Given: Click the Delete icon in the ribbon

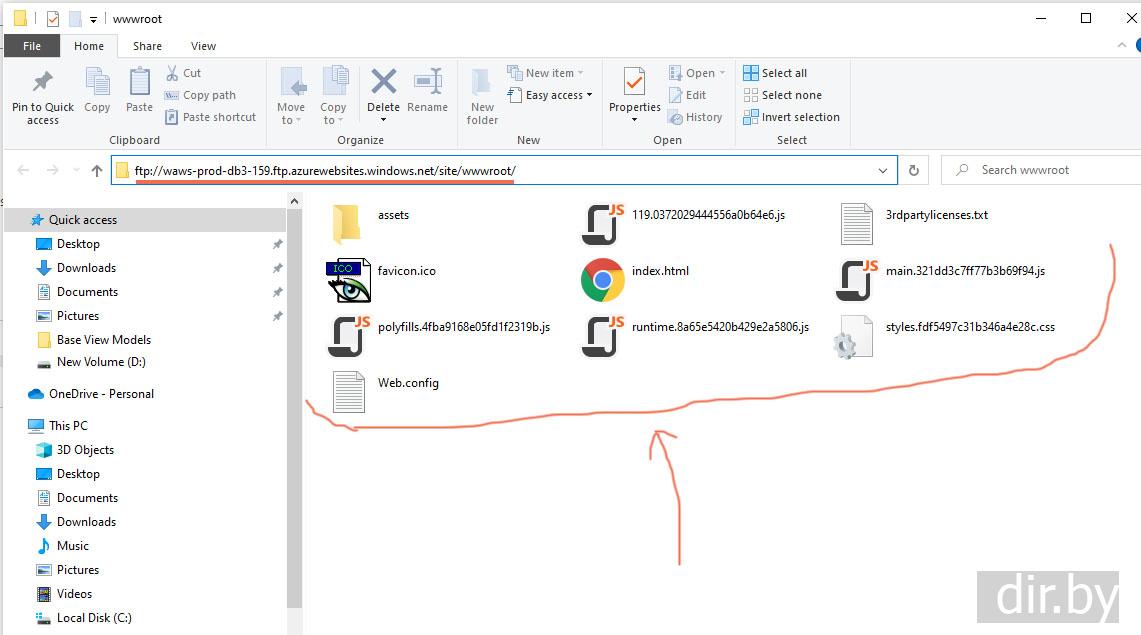Looking at the screenshot, I should point(383,83).
